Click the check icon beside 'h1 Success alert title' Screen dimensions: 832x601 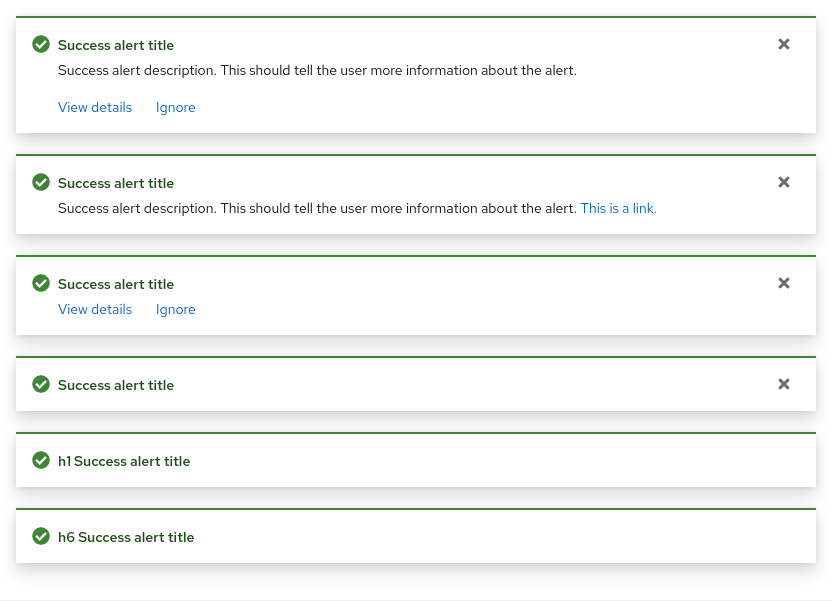(x=41, y=460)
